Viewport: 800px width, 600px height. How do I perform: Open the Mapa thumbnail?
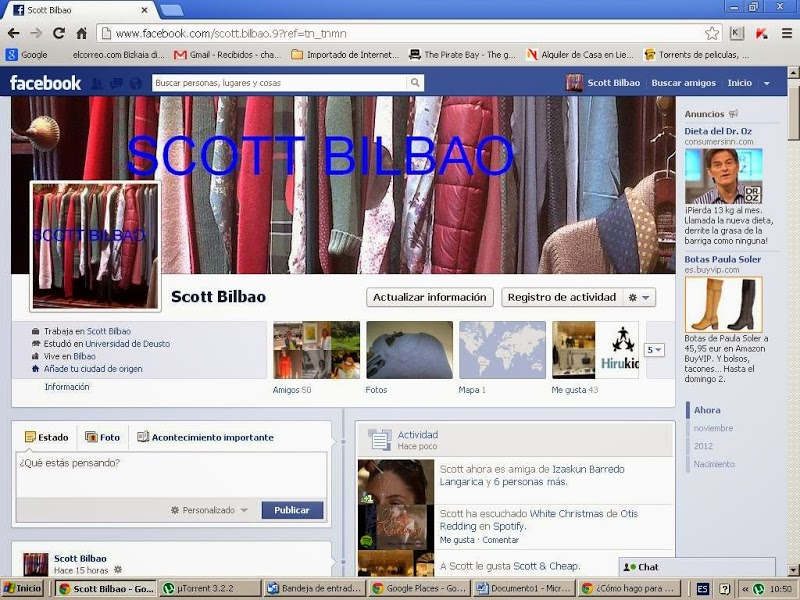pyautogui.click(x=502, y=349)
